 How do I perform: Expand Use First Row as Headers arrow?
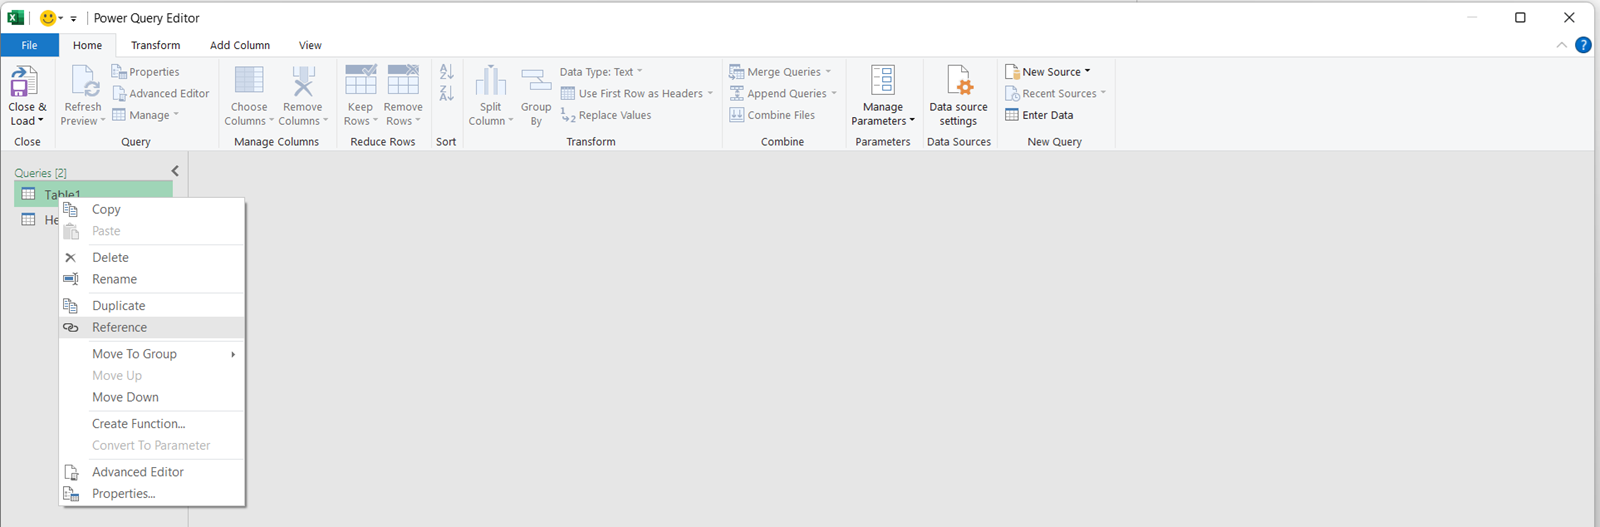[710, 93]
